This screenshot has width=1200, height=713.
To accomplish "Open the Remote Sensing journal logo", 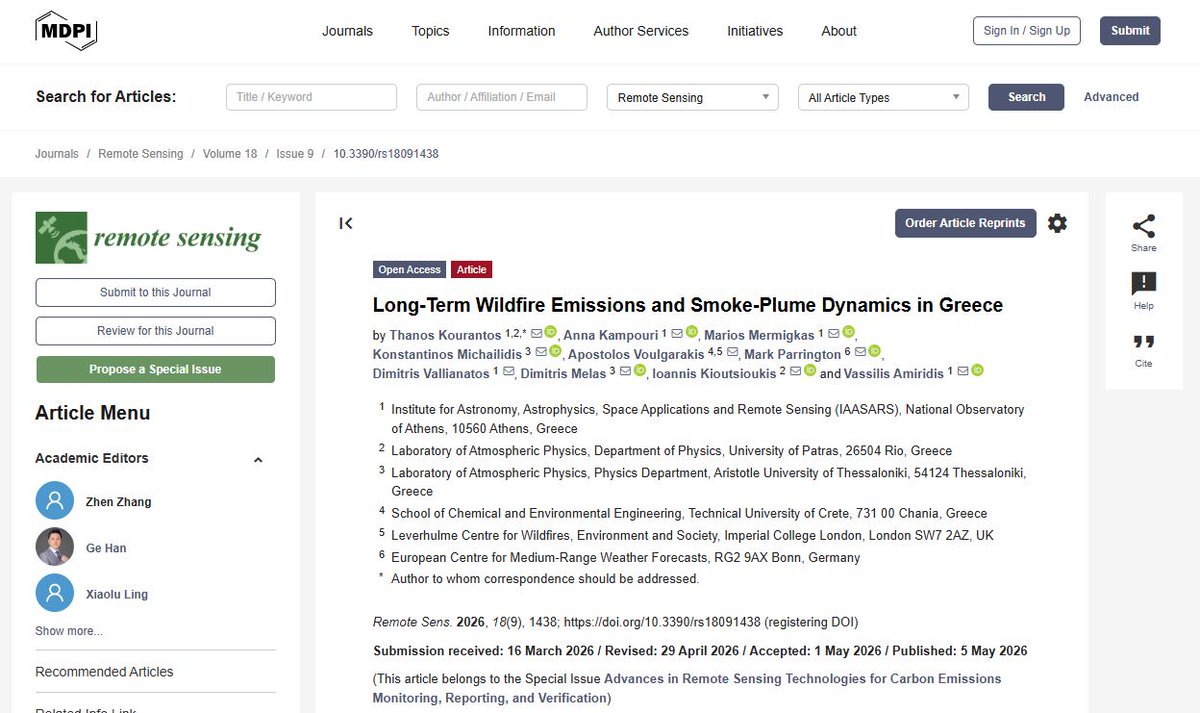I will click(x=148, y=237).
